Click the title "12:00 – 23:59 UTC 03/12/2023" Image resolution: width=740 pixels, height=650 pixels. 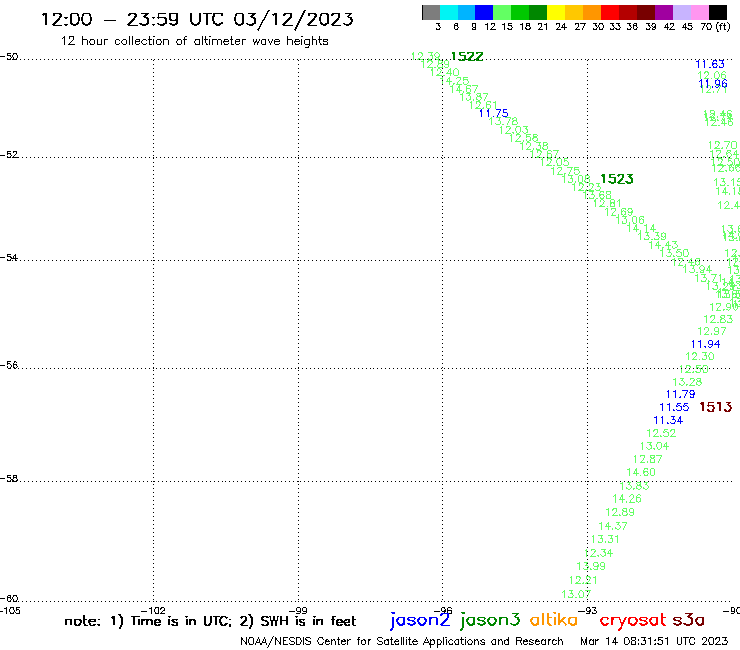click(197, 20)
